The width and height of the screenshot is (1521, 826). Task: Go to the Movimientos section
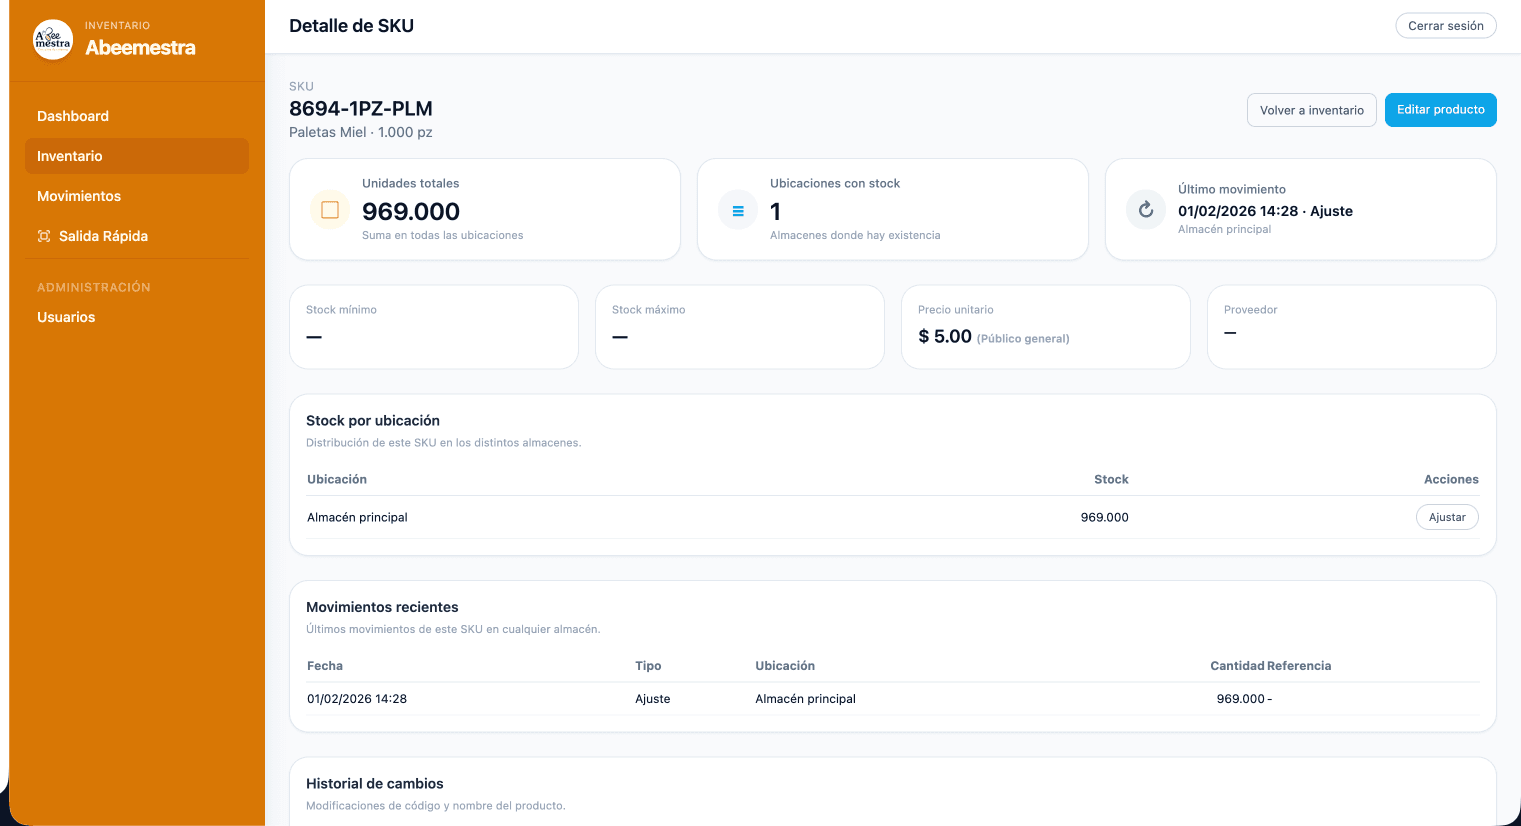pyautogui.click(x=79, y=196)
